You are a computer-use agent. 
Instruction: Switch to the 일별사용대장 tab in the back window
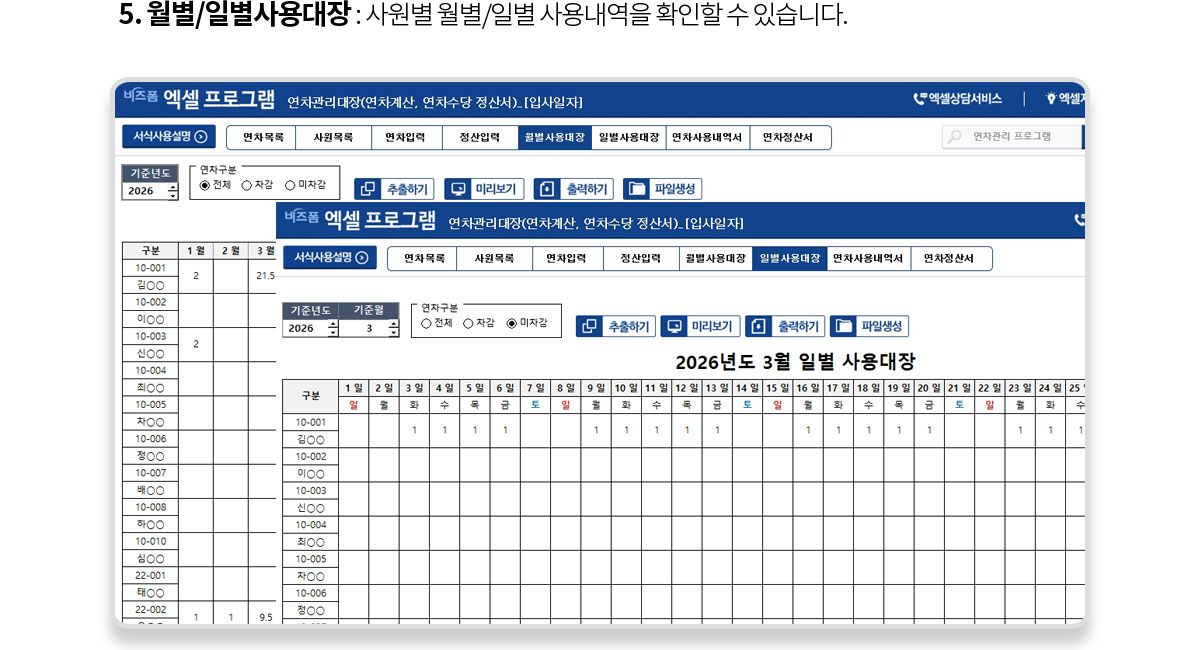coord(628,137)
